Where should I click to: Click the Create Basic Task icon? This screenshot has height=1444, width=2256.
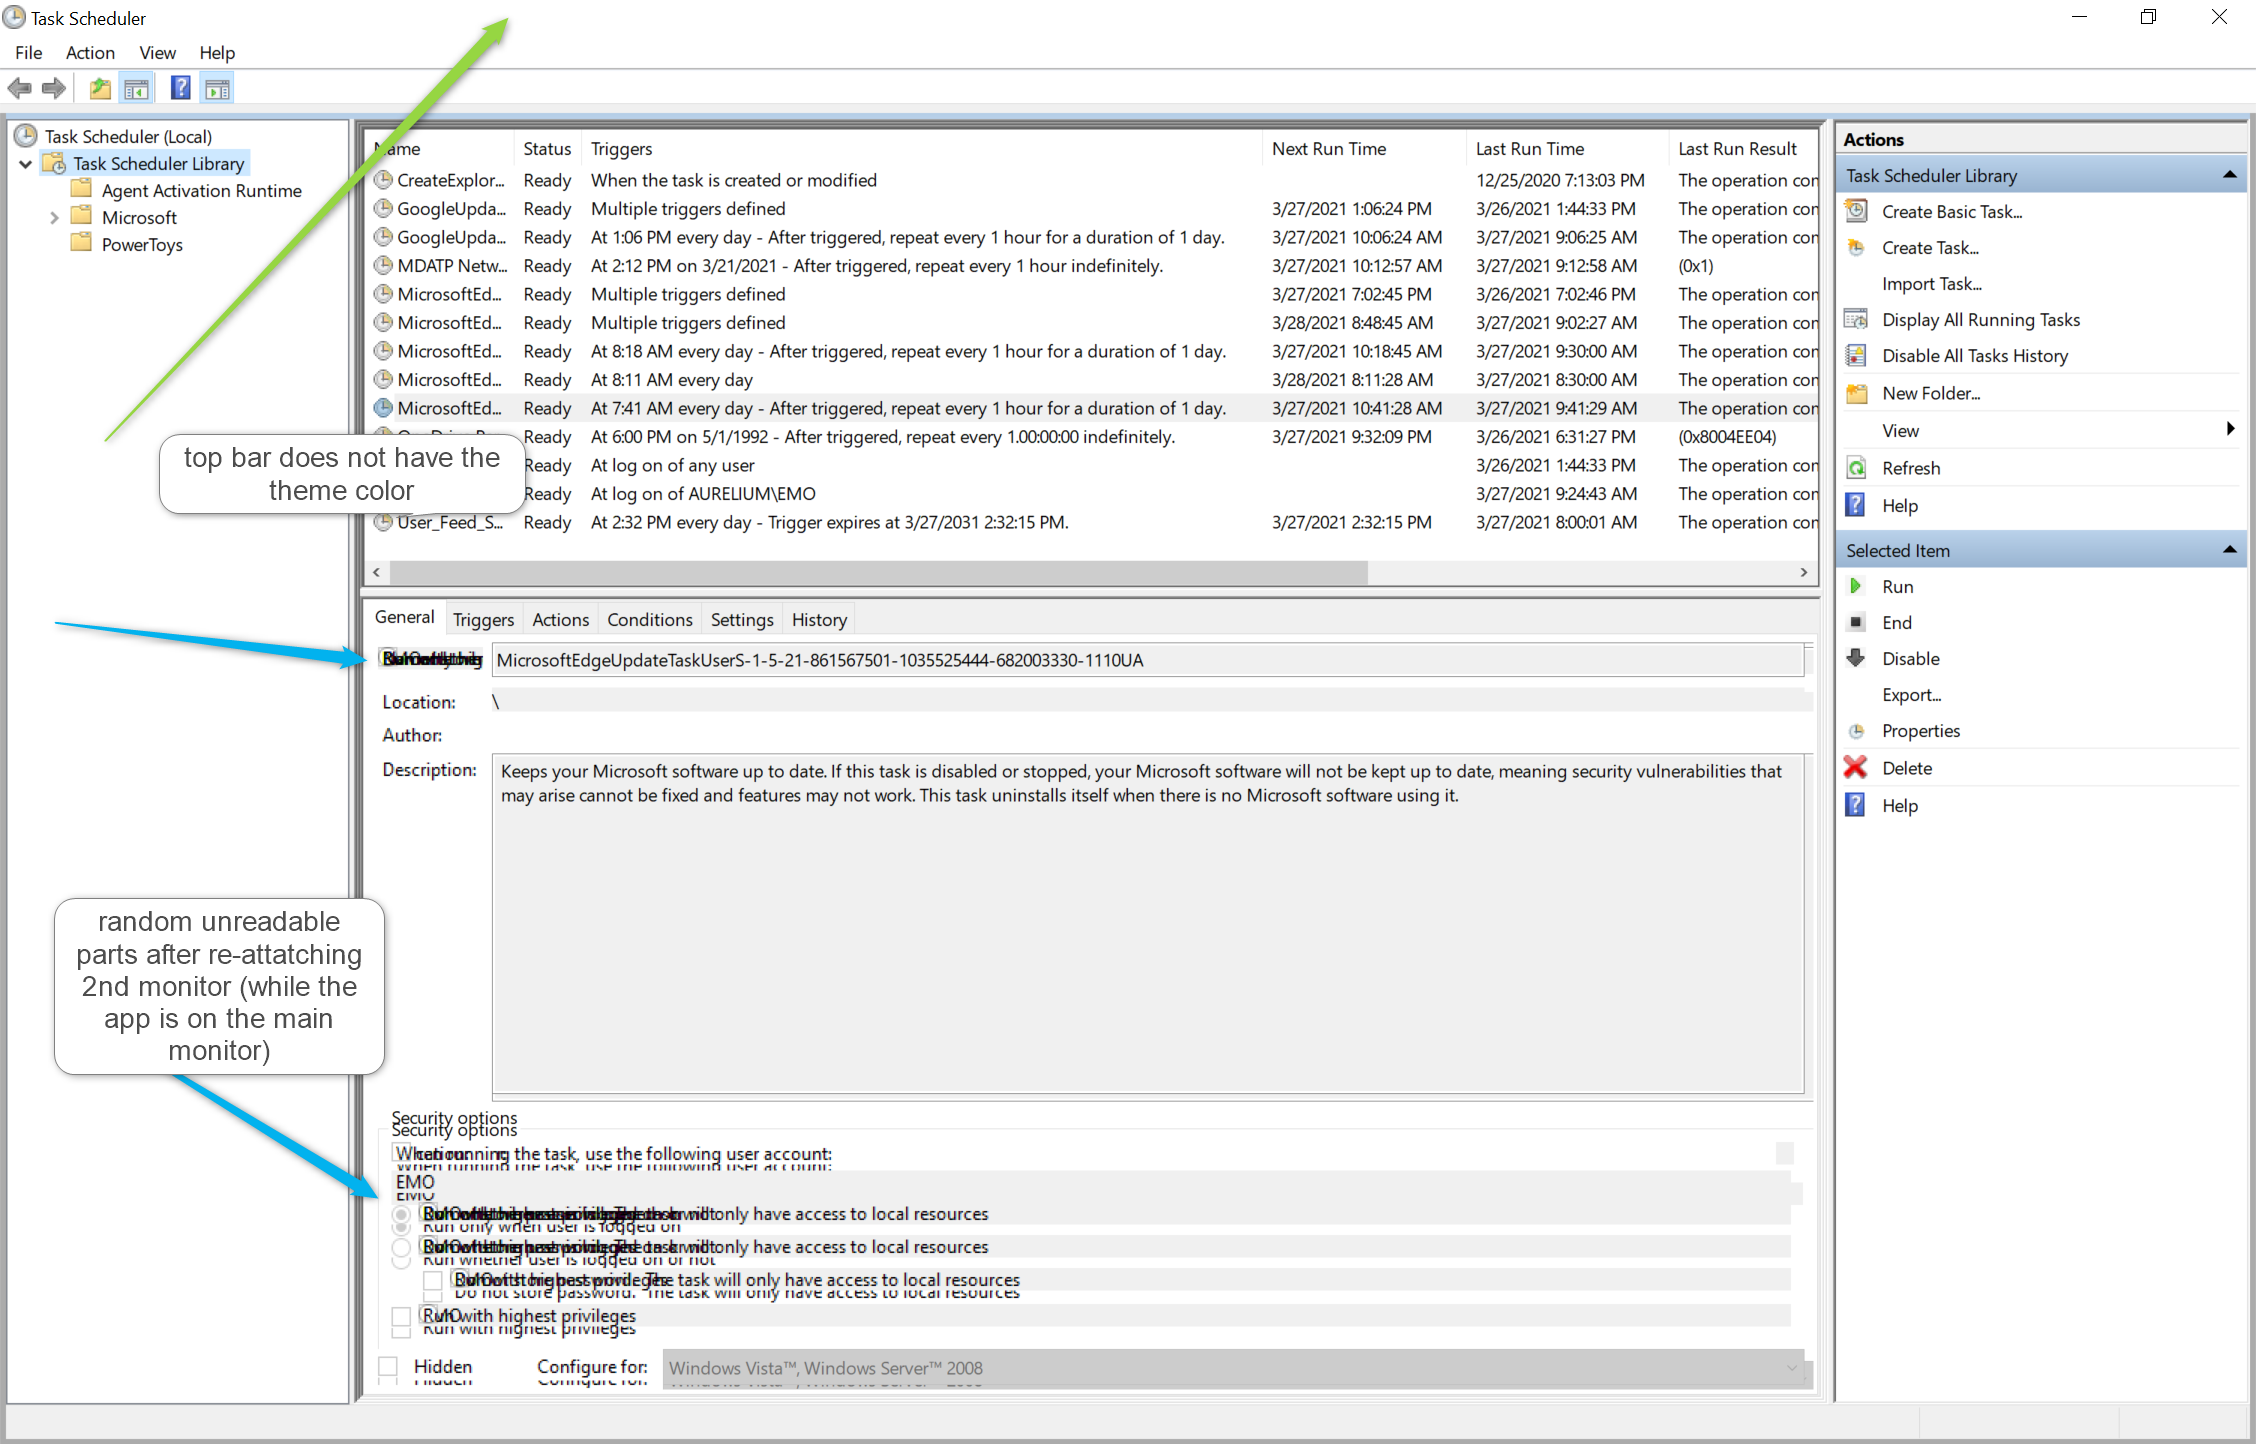point(1856,211)
